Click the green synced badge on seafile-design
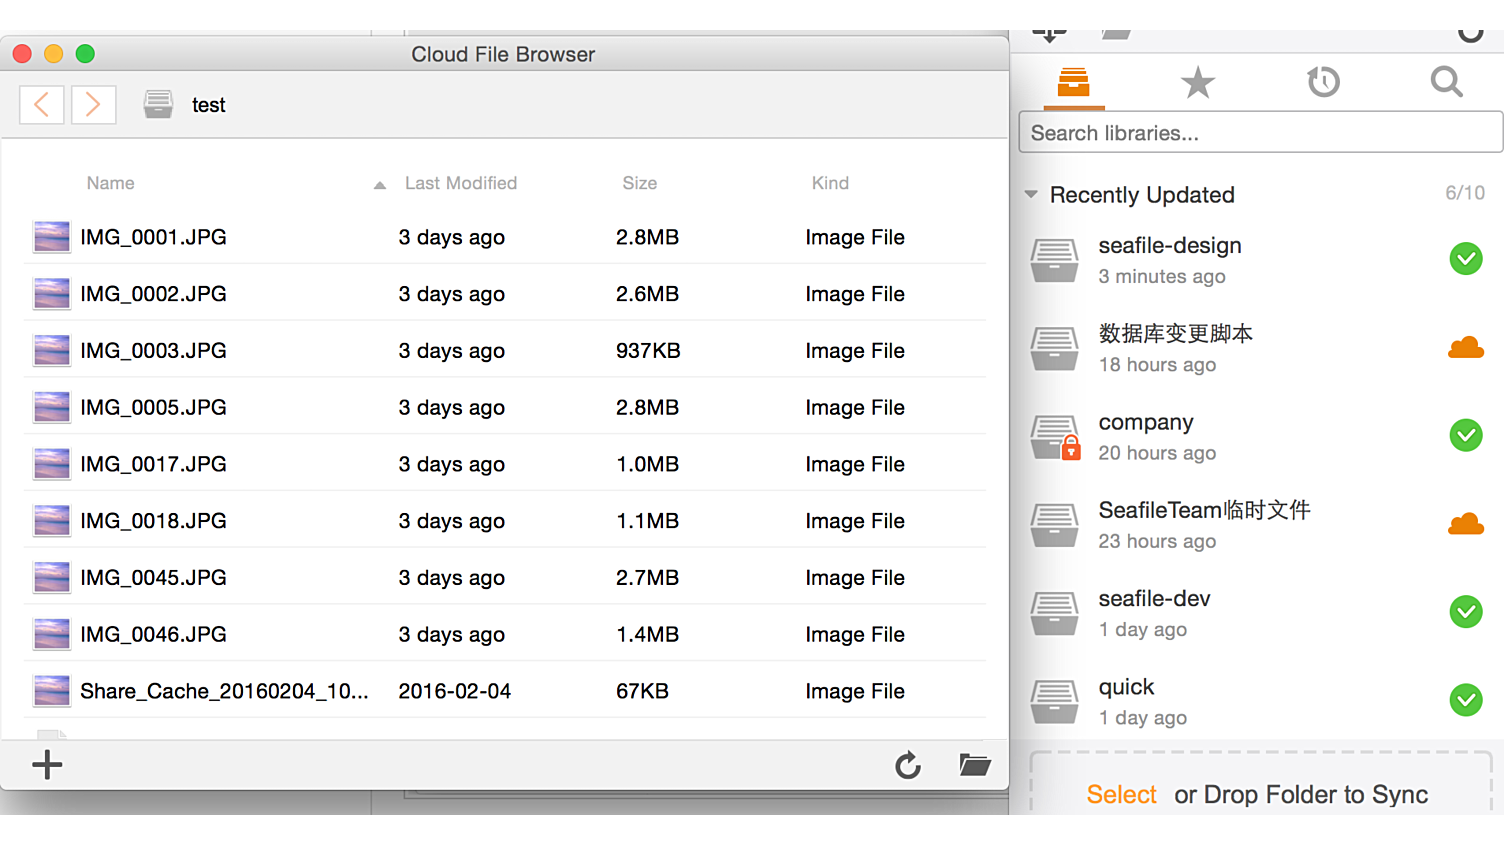This screenshot has height=846, width=1504. [1466, 258]
